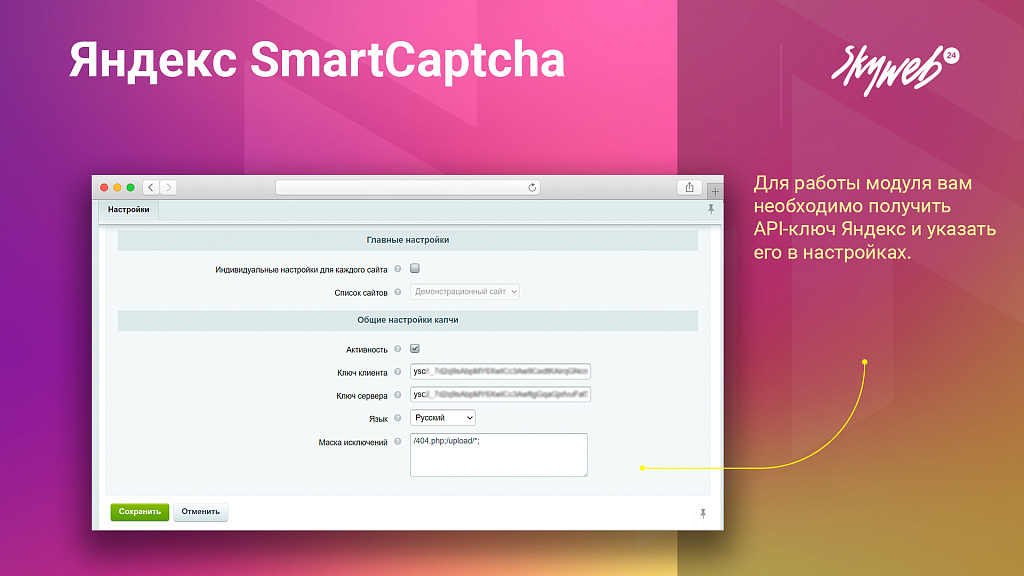The image size is (1024, 576).
Task: Click the pin icon near the Настройки tab
Action: pos(710,211)
